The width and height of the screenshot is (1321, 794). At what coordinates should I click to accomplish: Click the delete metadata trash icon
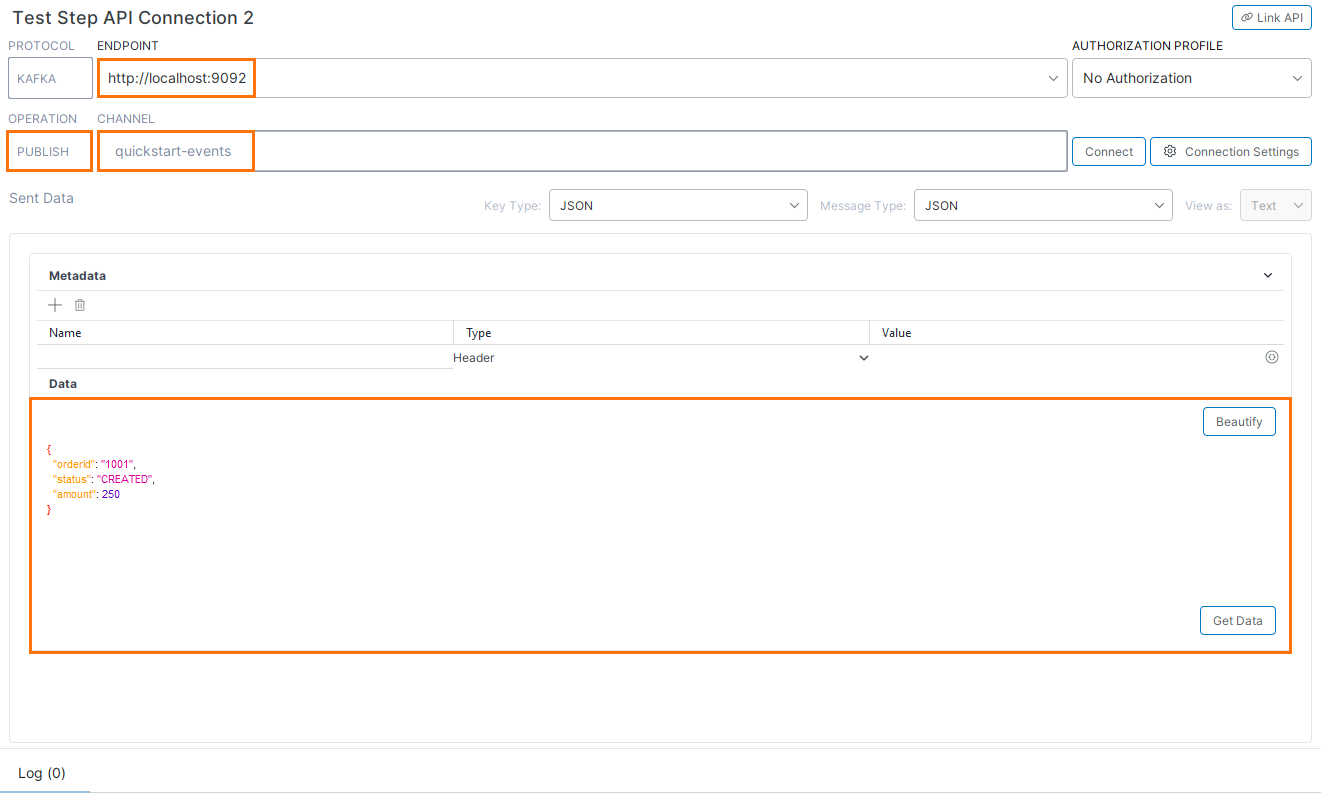(80, 305)
